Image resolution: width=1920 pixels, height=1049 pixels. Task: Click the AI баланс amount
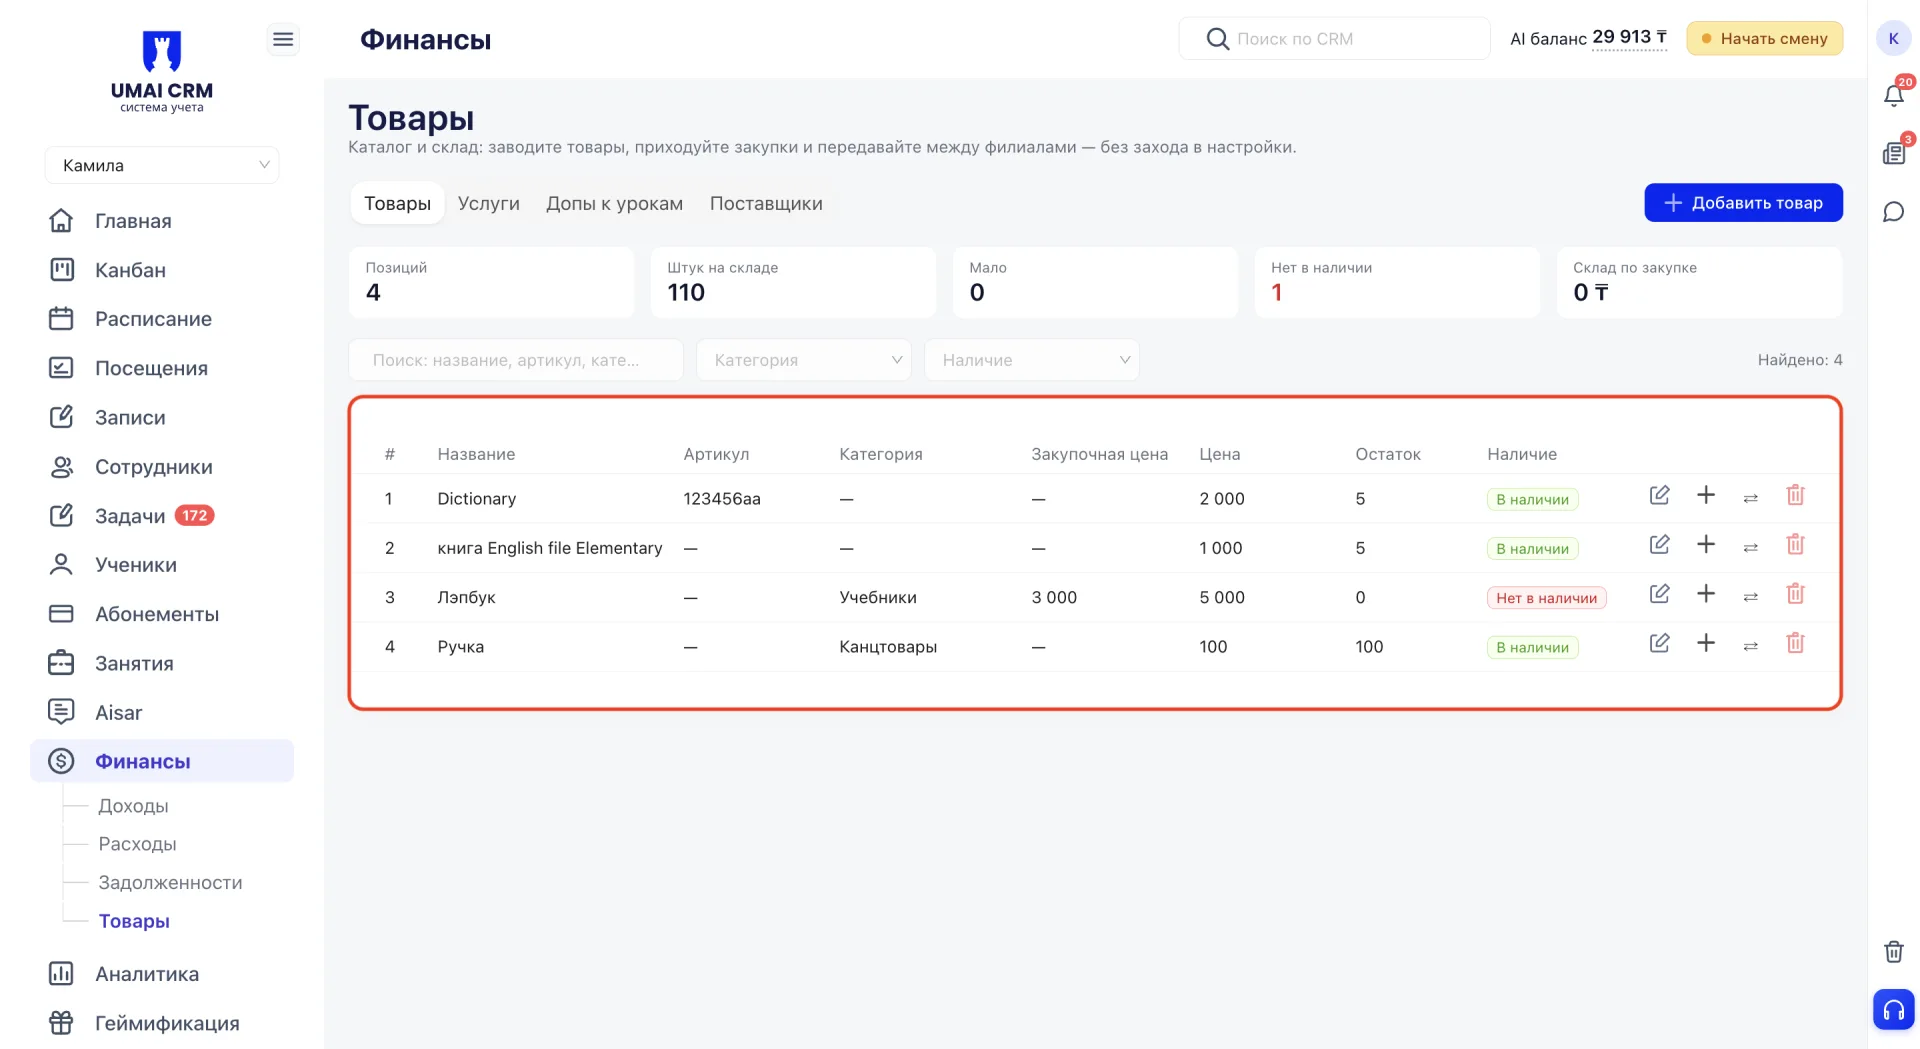click(x=1629, y=38)
